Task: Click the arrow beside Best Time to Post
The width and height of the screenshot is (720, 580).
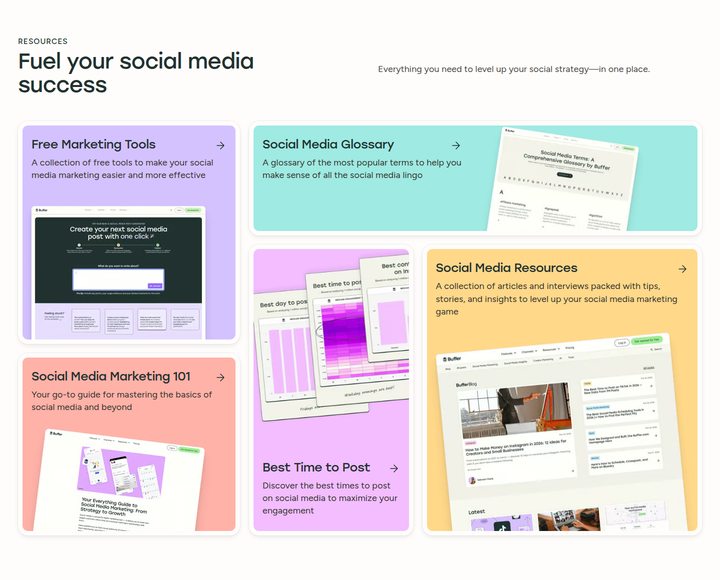Action: [394, 468]
